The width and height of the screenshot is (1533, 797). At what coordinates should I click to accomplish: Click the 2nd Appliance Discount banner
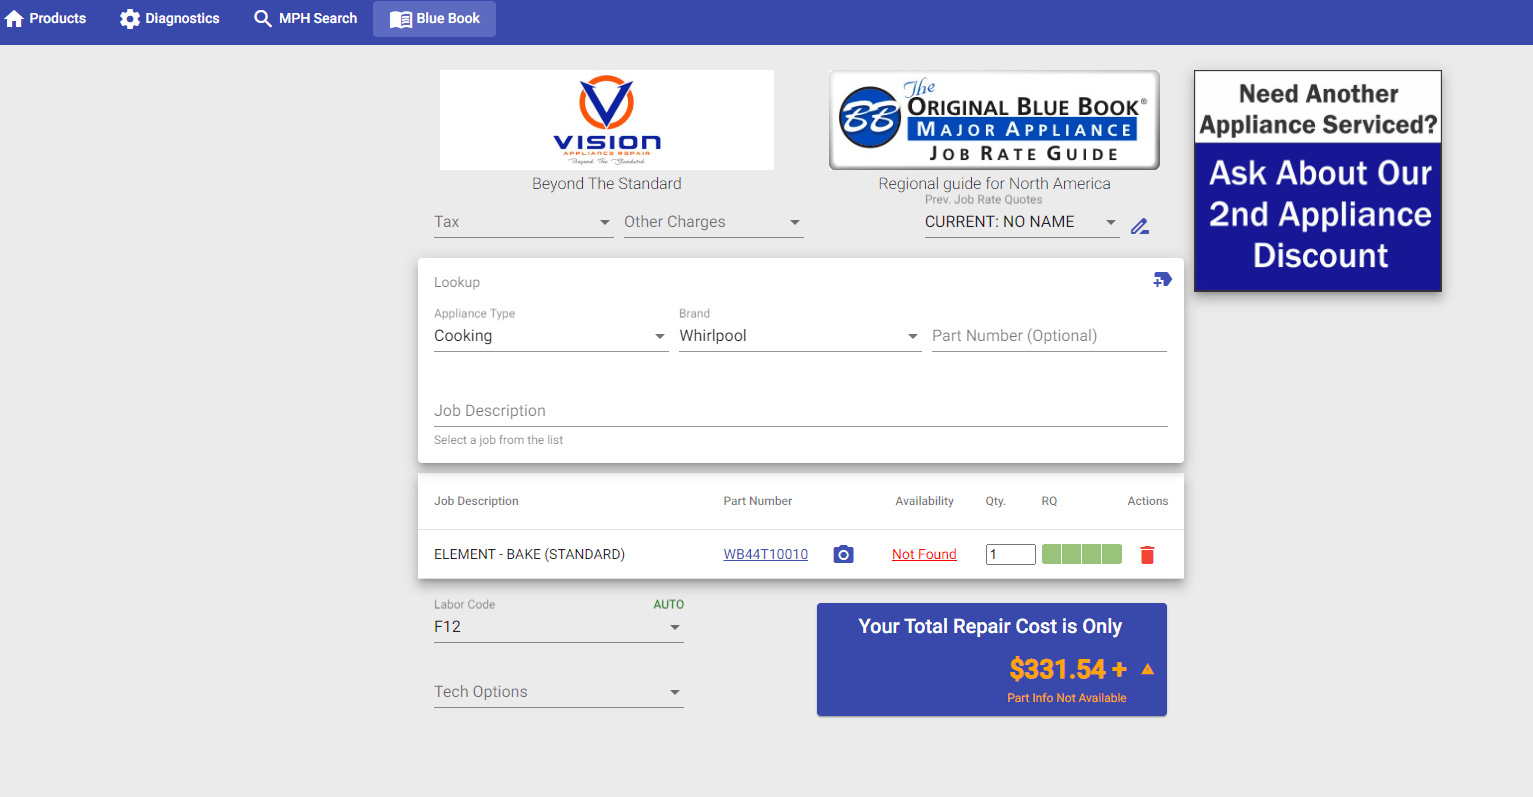(1318, 181)
